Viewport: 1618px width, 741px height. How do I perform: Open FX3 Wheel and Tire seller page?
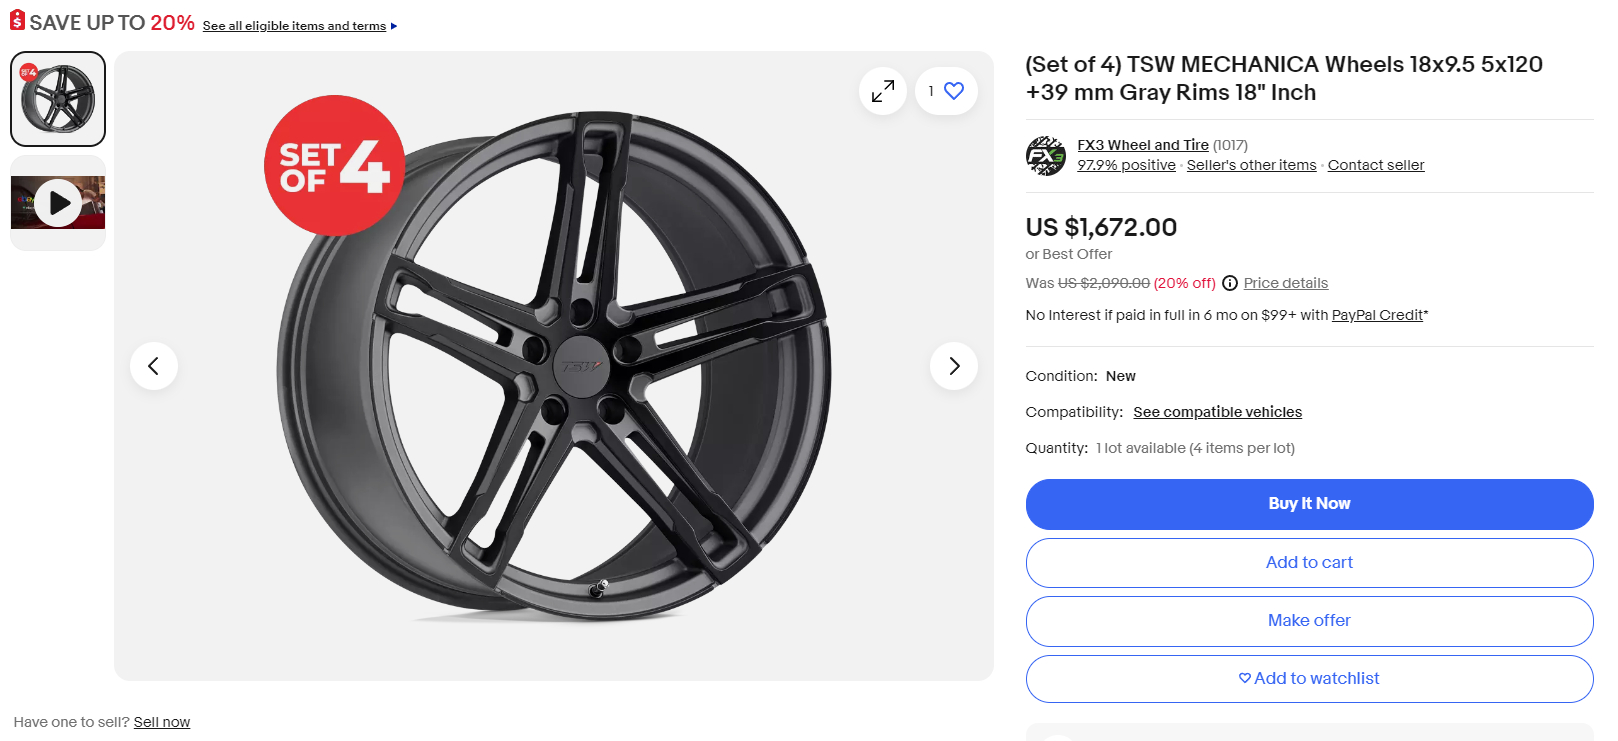(x=1142, y=145)
